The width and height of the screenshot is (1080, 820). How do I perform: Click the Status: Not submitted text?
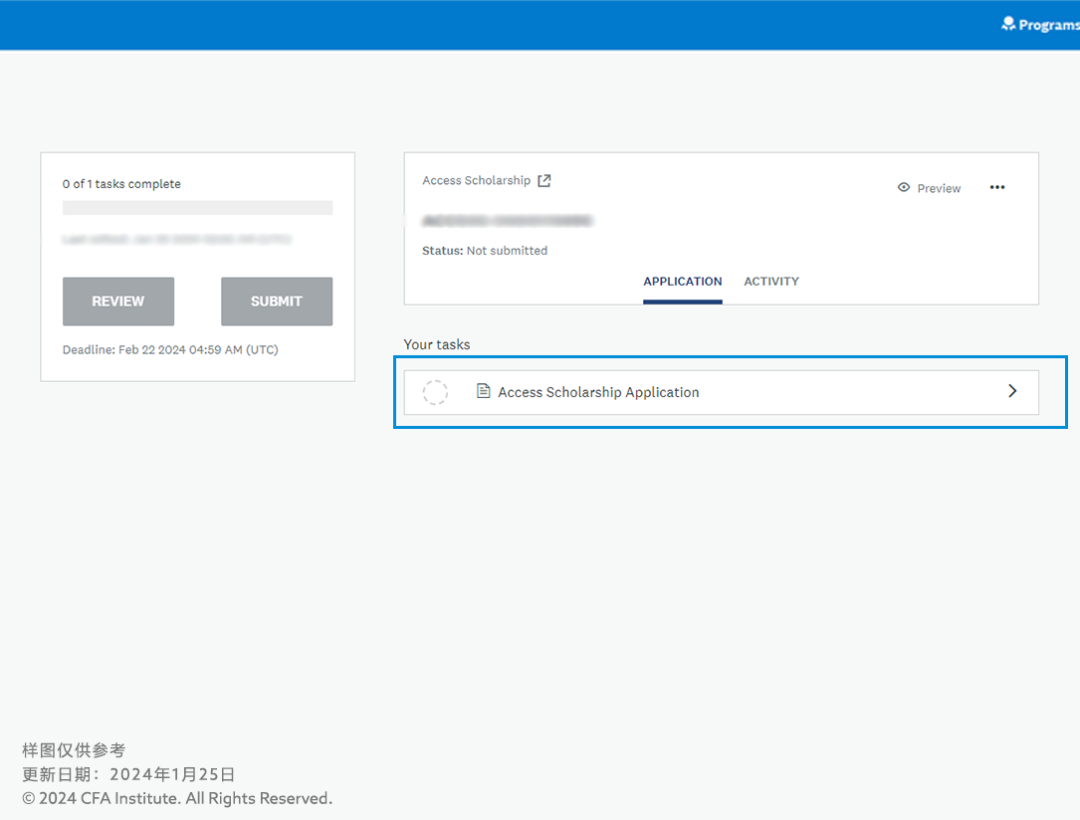[x=485, y=251]
